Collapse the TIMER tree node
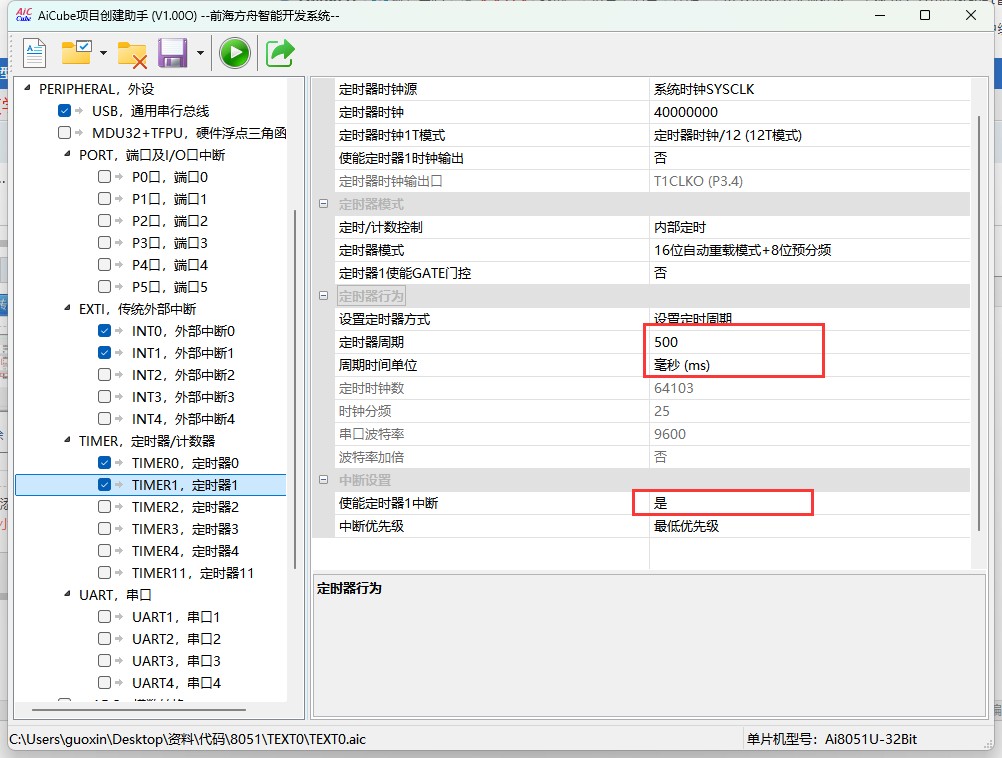The image size is (1002, 758). pos(67,440)
